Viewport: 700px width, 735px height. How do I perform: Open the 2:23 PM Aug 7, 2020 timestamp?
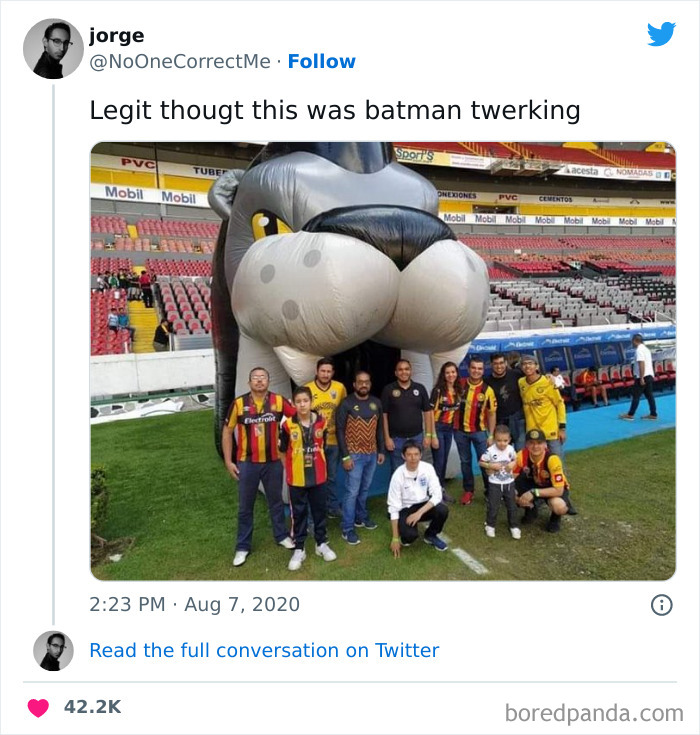(195, 604)
